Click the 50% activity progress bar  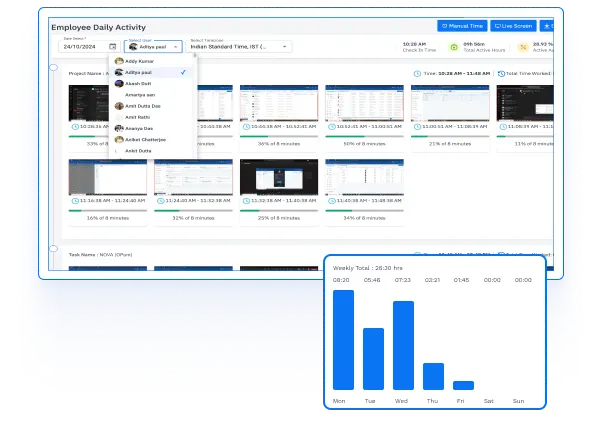click(364, 136)
